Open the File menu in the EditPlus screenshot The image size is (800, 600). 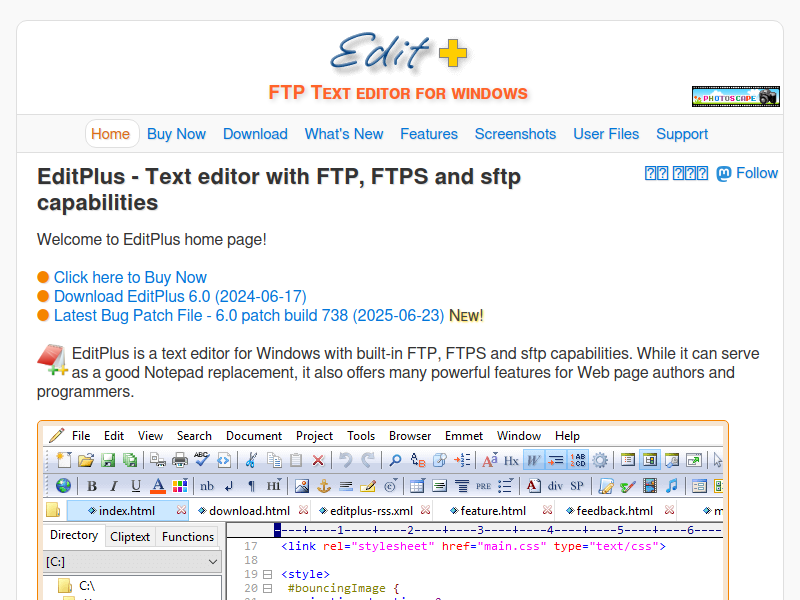[x=81, y=436]
